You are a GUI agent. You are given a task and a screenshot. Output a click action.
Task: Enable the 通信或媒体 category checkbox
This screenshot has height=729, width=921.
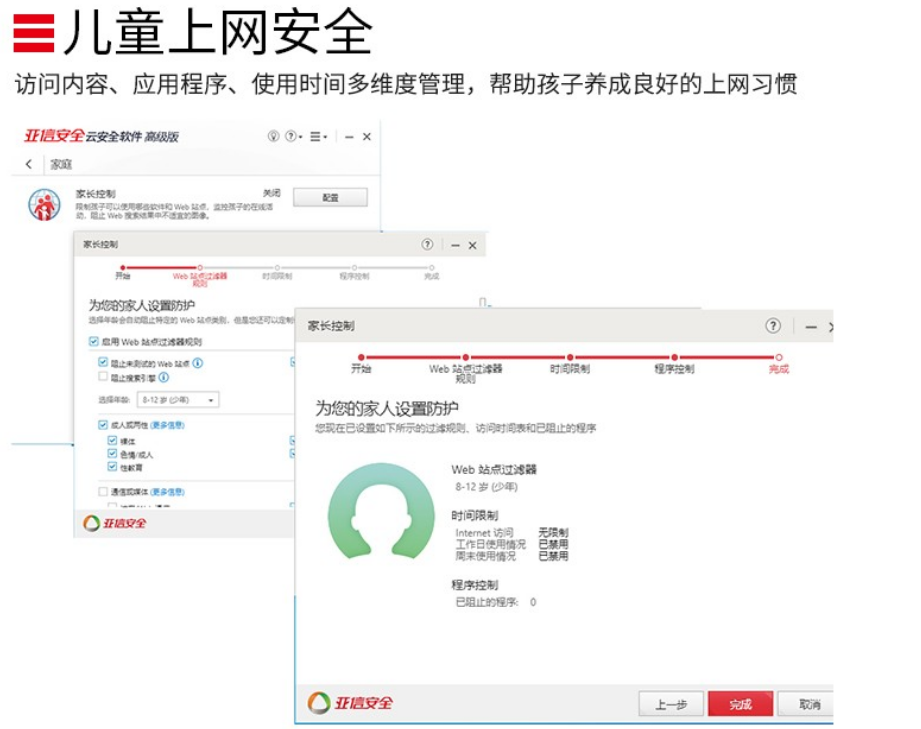click(x=103, y=492)
